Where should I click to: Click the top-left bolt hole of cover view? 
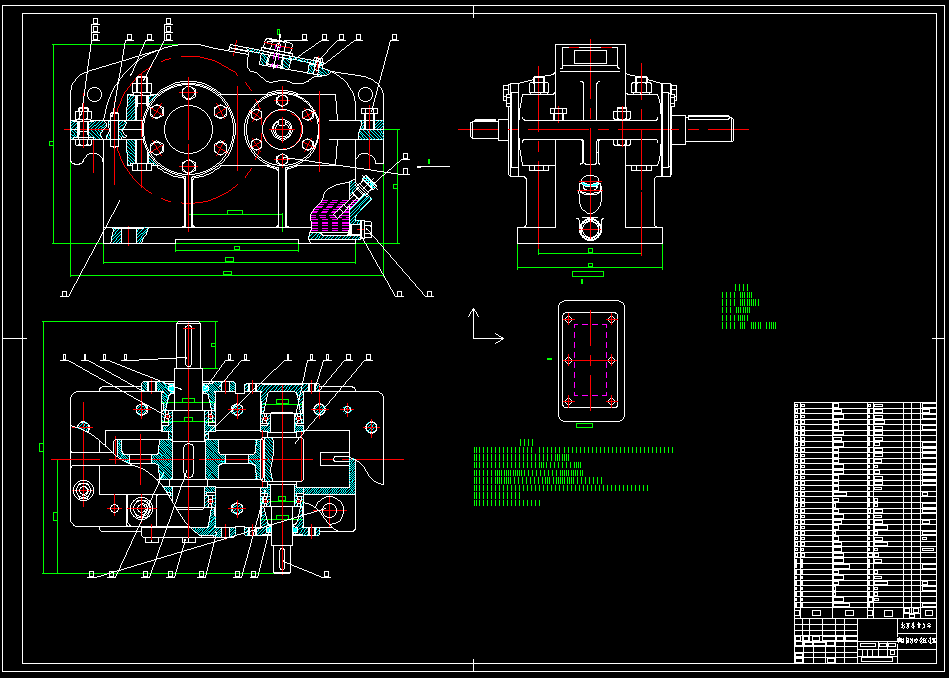pyautogui.click(x=568, y=318)
